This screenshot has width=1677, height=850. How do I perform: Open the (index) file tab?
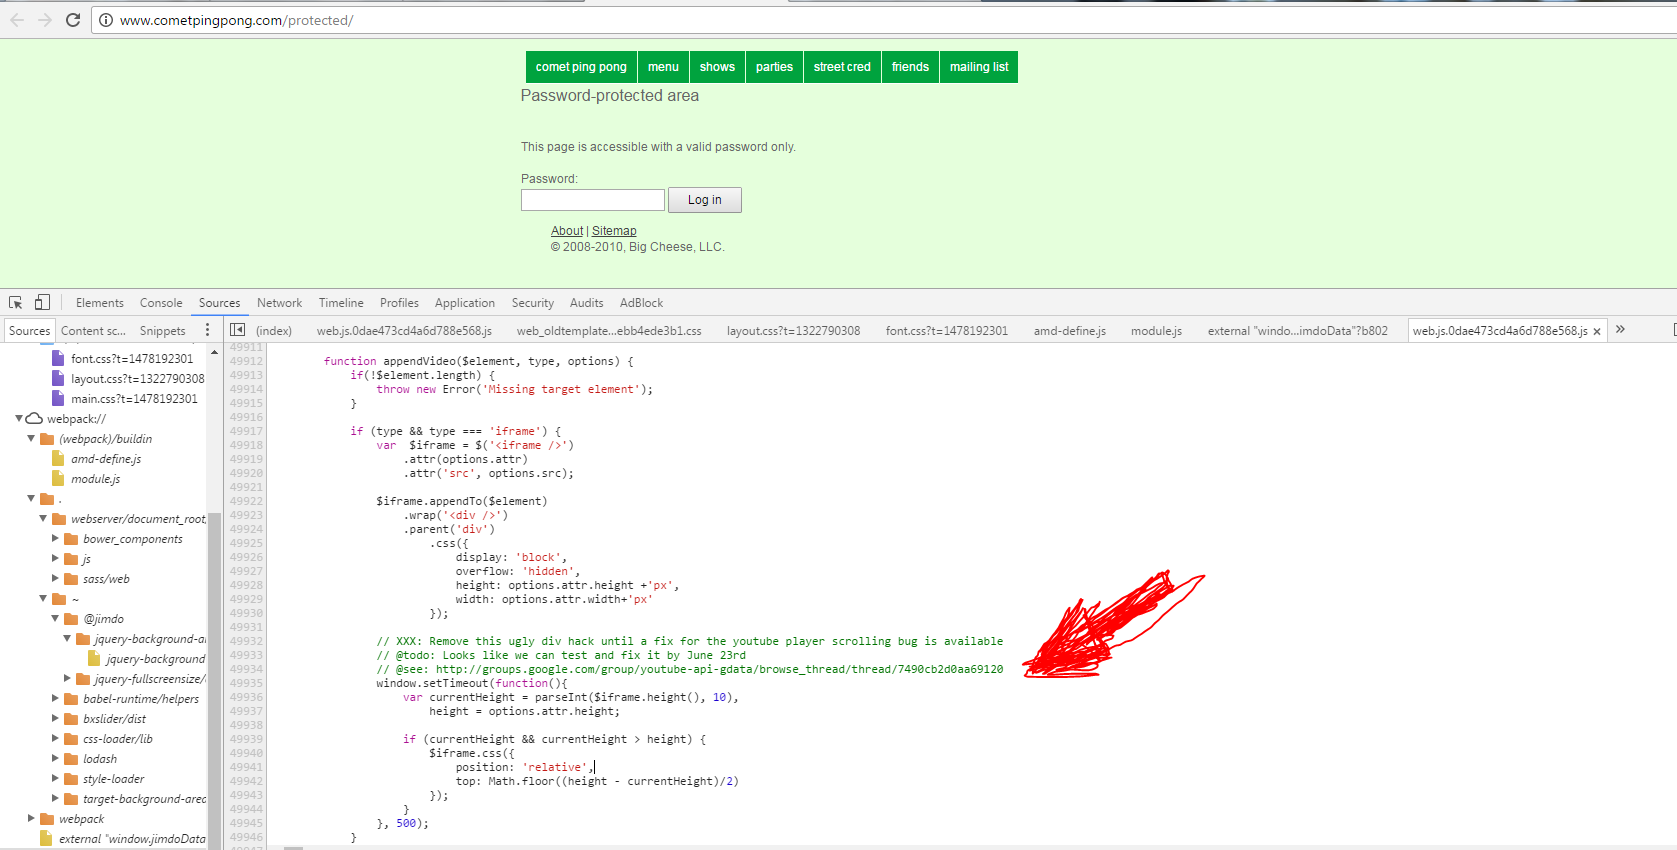(274, 331)
